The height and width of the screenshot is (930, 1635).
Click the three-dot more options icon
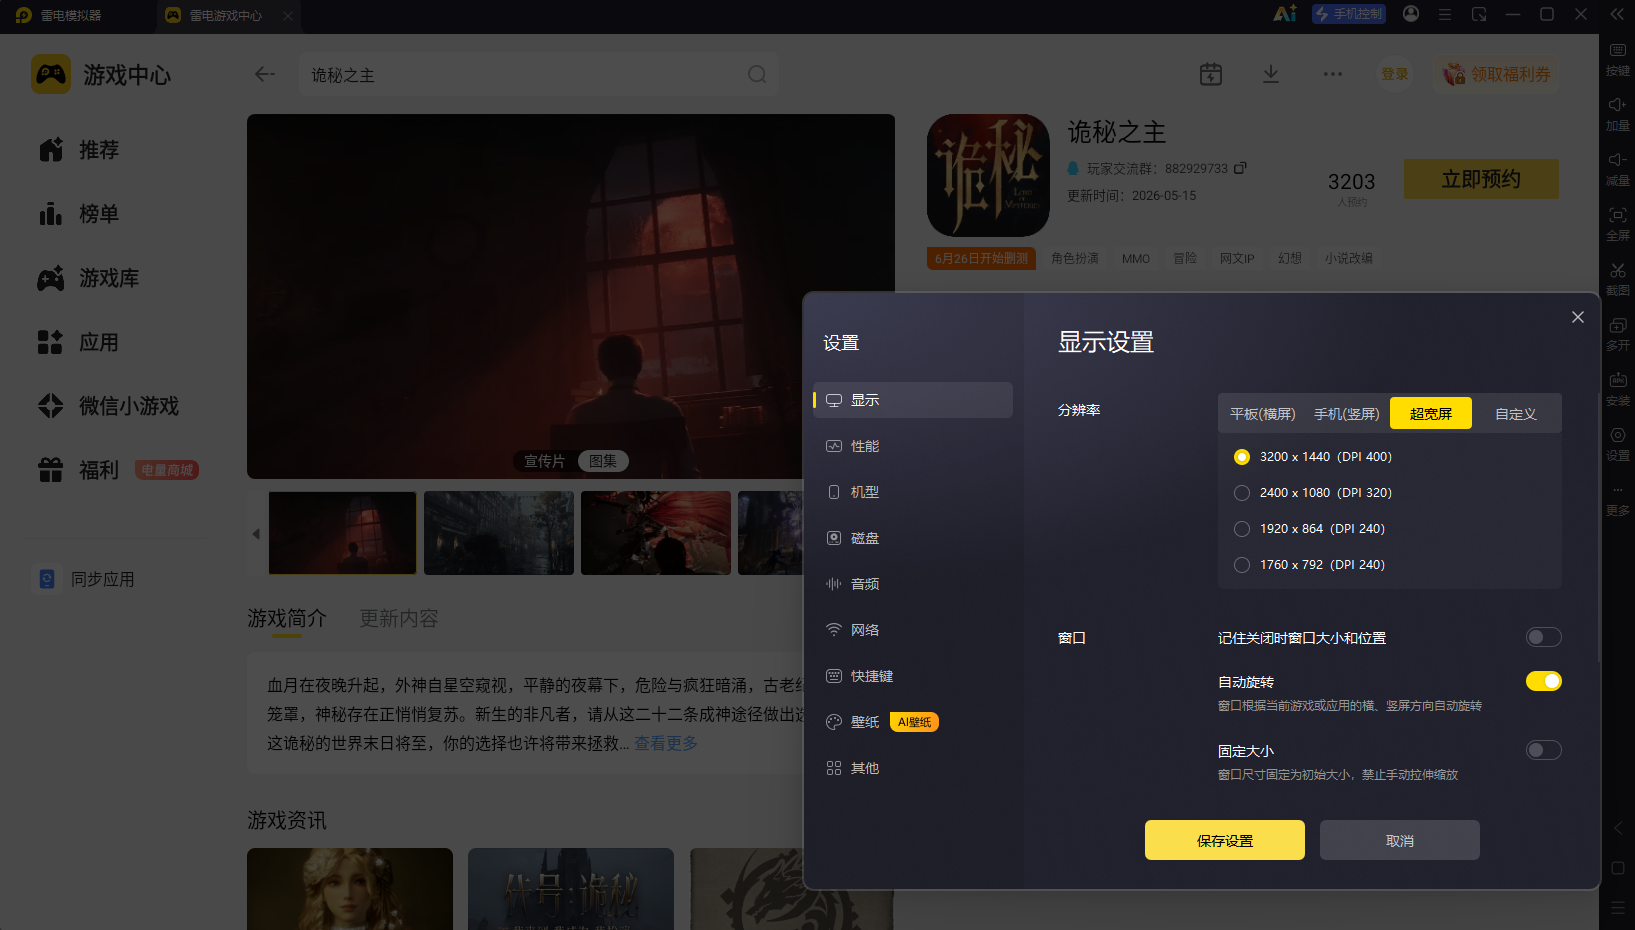click(x=1333, y=74)
